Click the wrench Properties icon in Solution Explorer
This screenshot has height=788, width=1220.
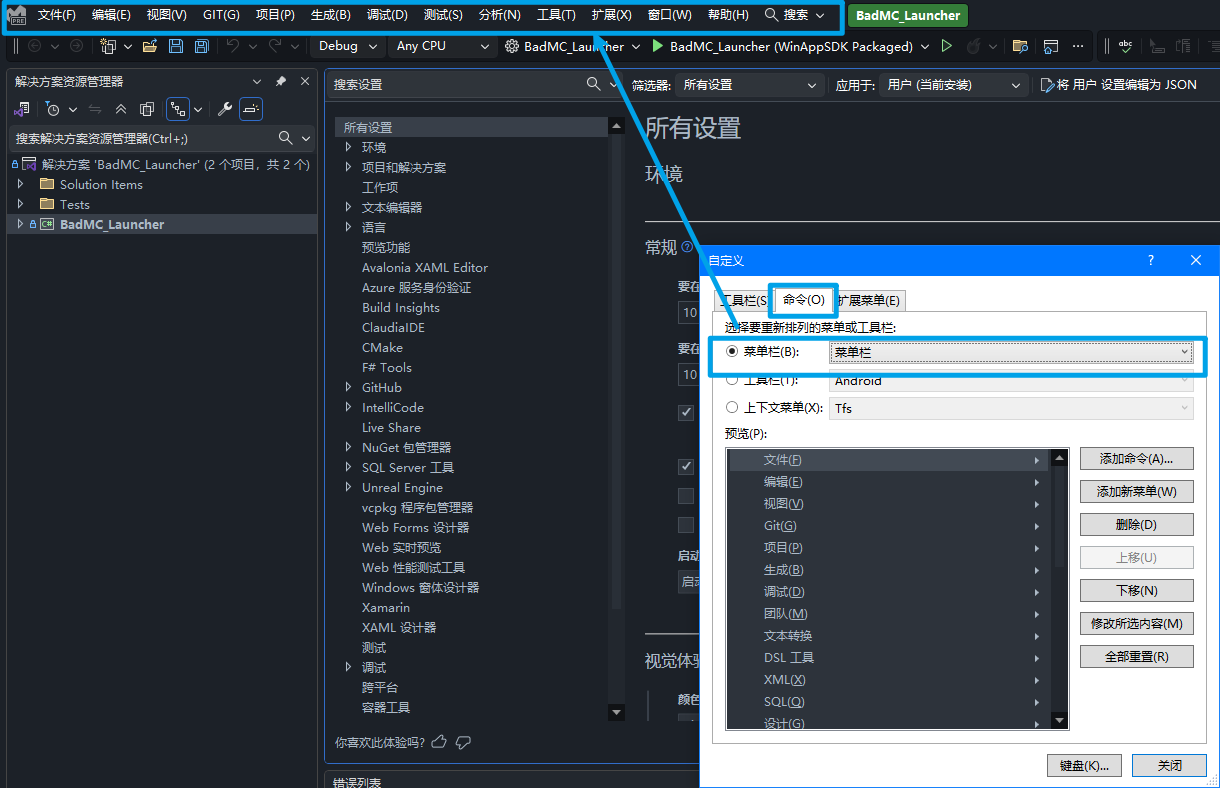coord(225,109)
